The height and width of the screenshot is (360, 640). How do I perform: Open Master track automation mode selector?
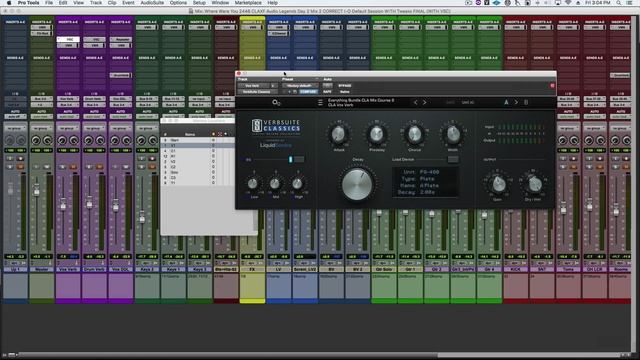click(x=42, y=117)
